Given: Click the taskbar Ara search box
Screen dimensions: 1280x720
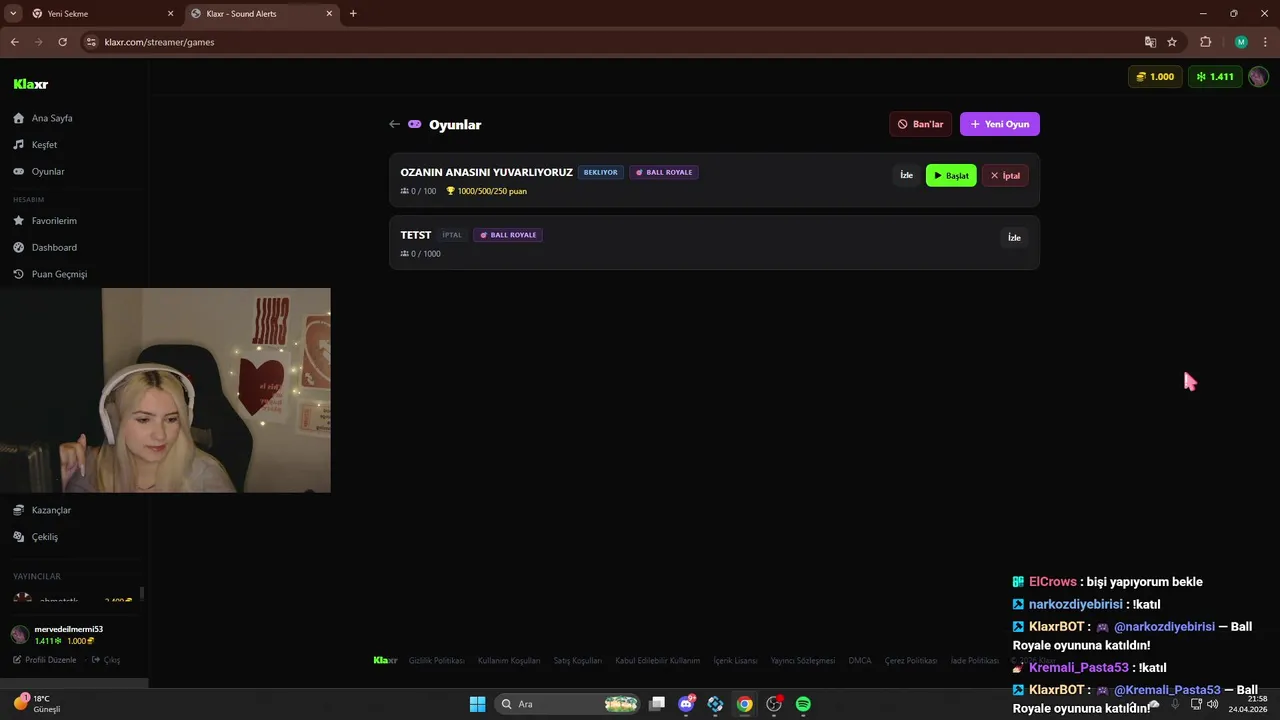Looking at the screenshot, I should (568, 704).
